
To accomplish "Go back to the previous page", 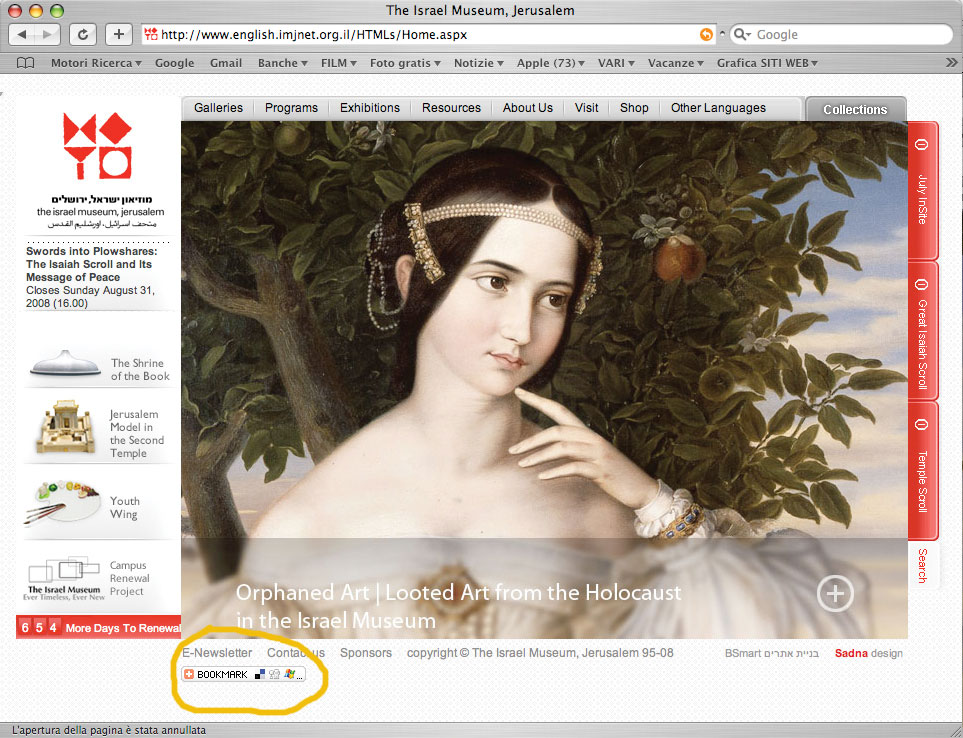I will pyautogui.click(x=22, y=34).
